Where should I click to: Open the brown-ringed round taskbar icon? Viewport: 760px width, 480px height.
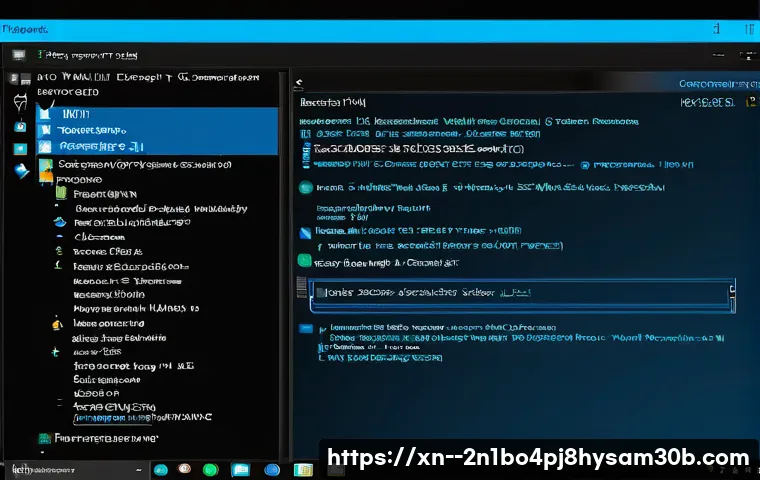coord(185,468)
